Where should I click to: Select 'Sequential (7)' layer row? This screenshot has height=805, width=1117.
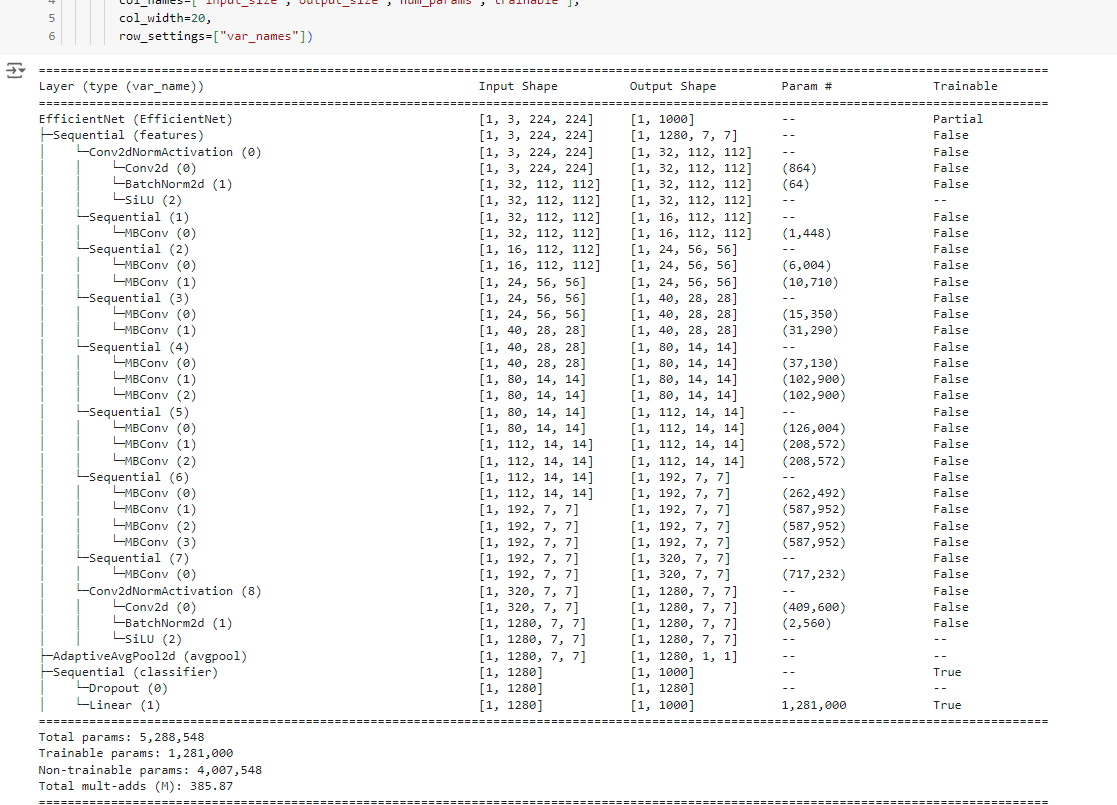[139, 558]
